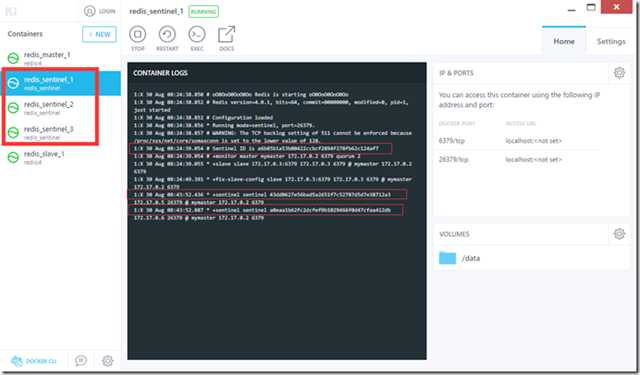Close the Kitematic window
Viewport: 640px width, 375px height.
coord(616,7)
